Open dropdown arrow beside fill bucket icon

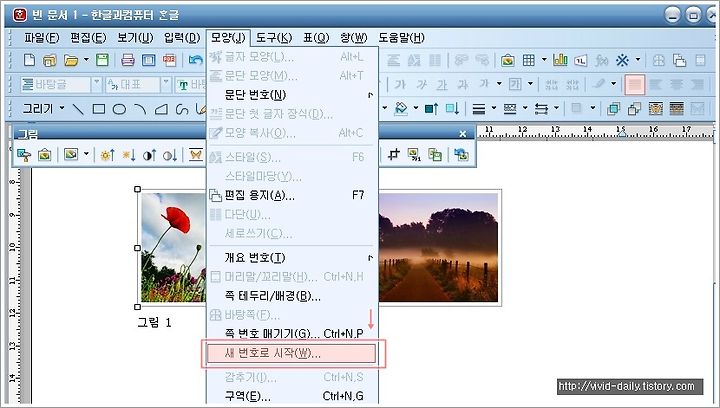click(416, 109)
